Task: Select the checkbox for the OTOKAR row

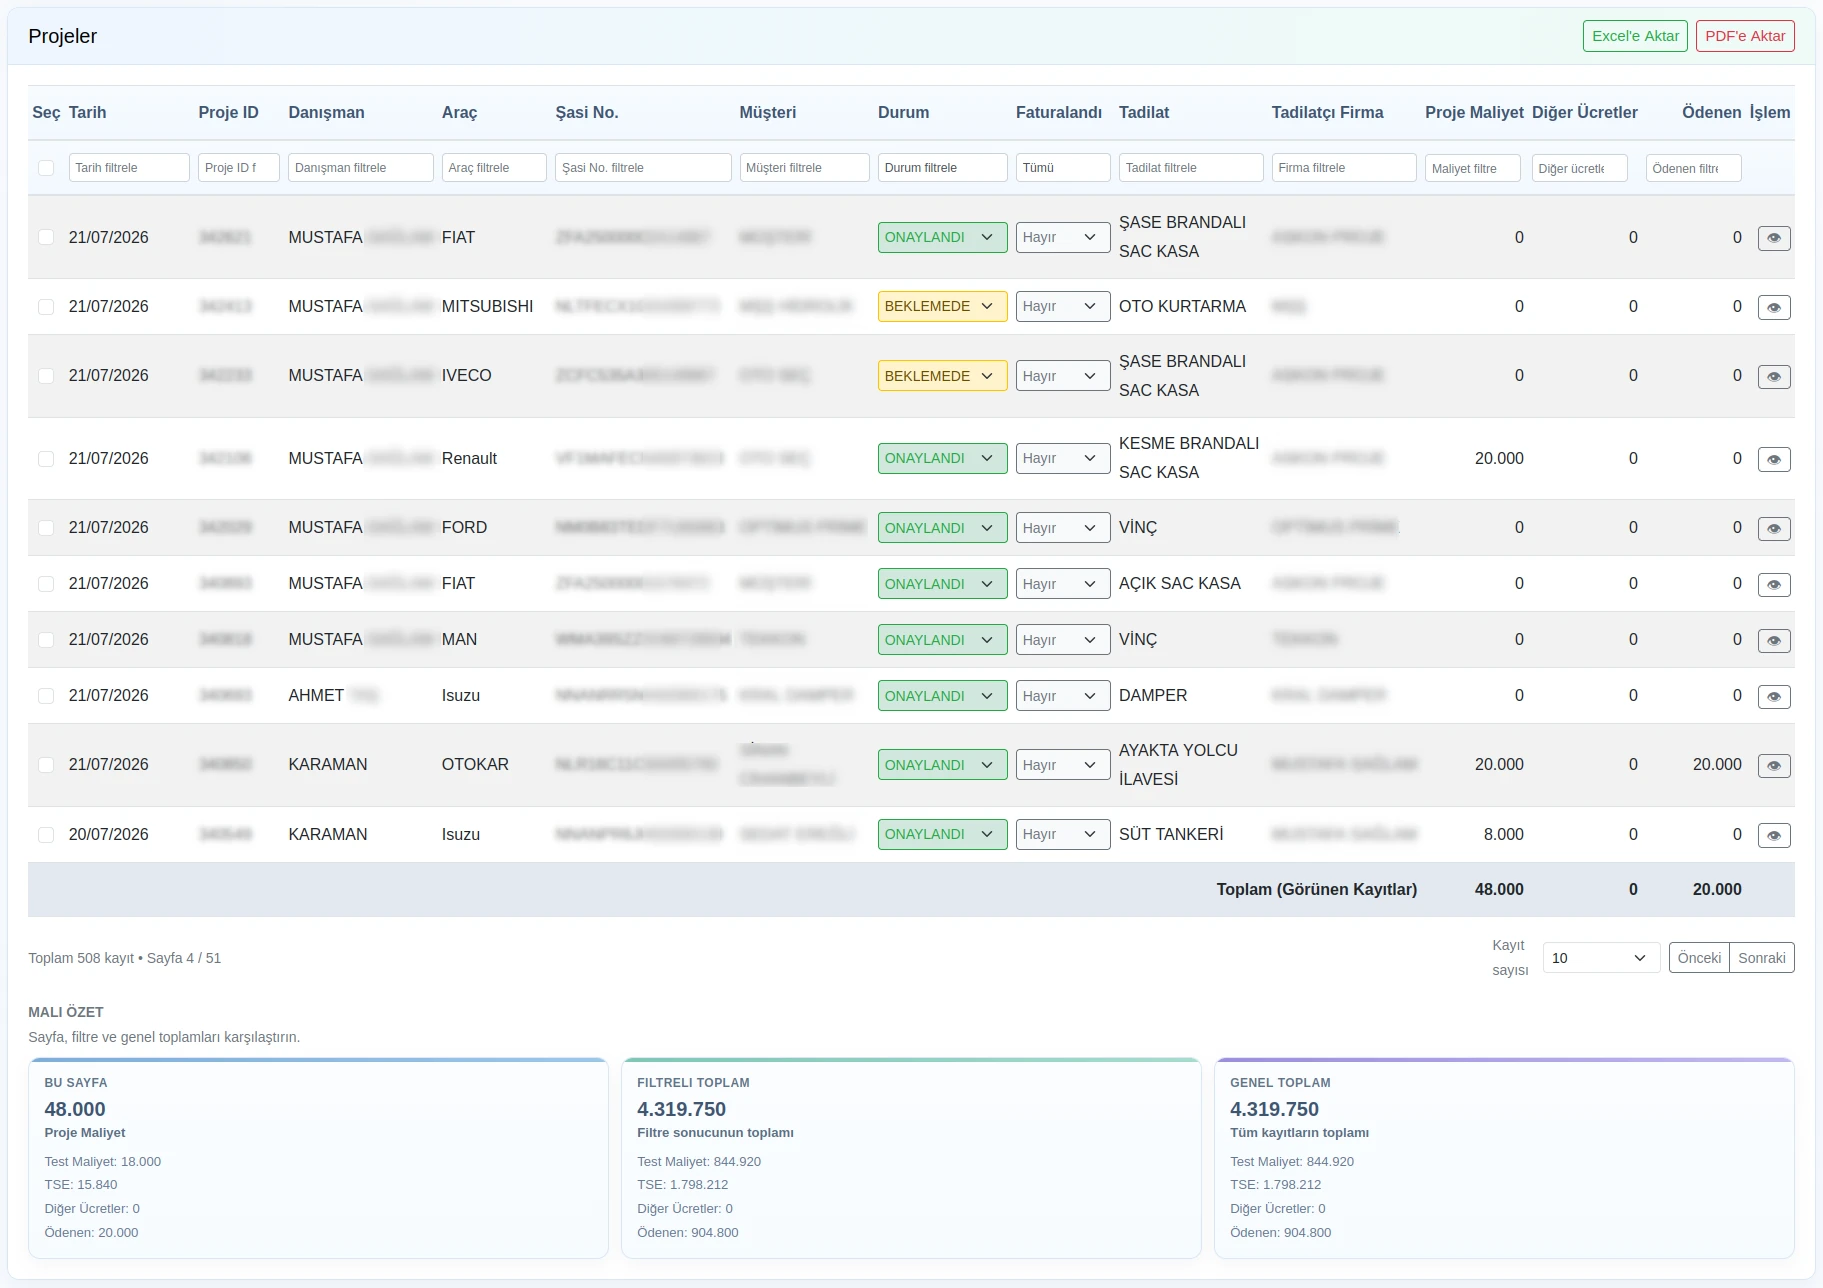Action: 46,765
